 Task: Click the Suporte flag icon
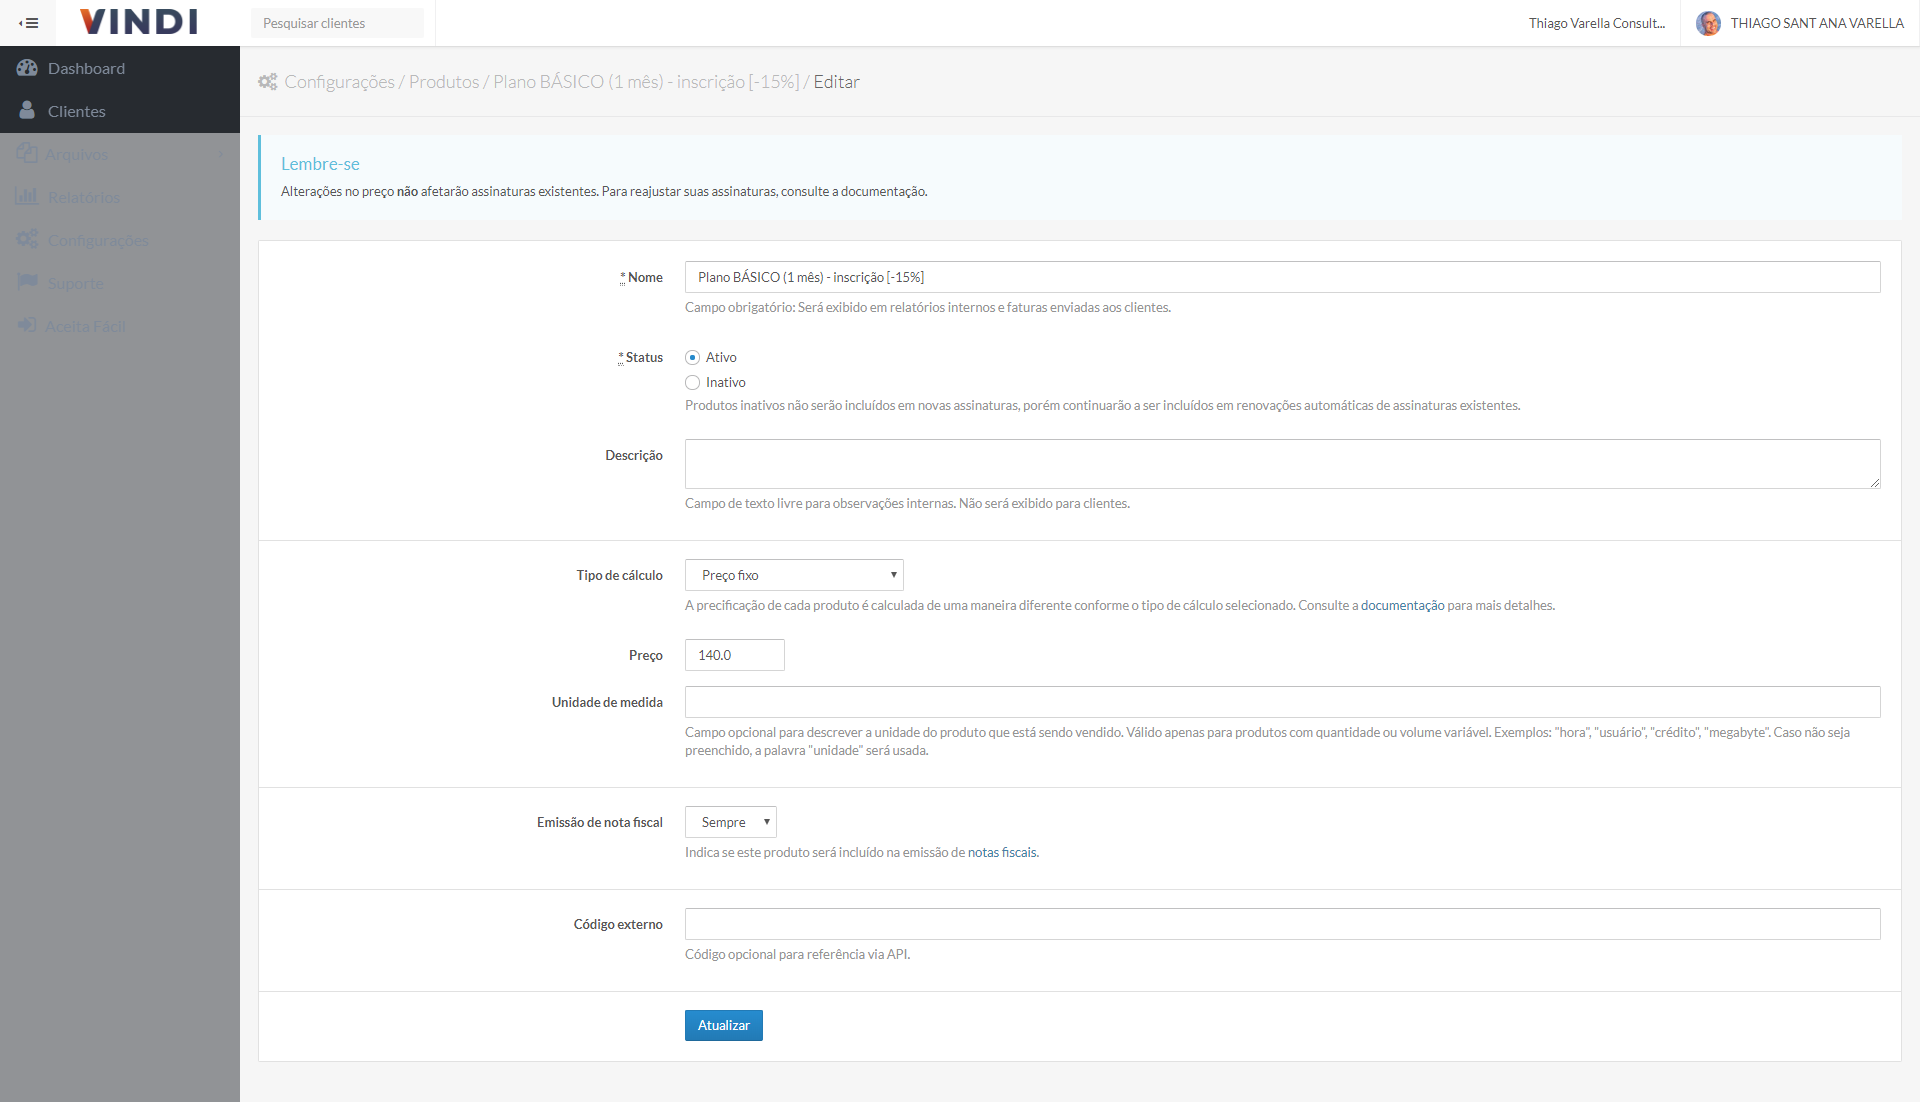27,283
